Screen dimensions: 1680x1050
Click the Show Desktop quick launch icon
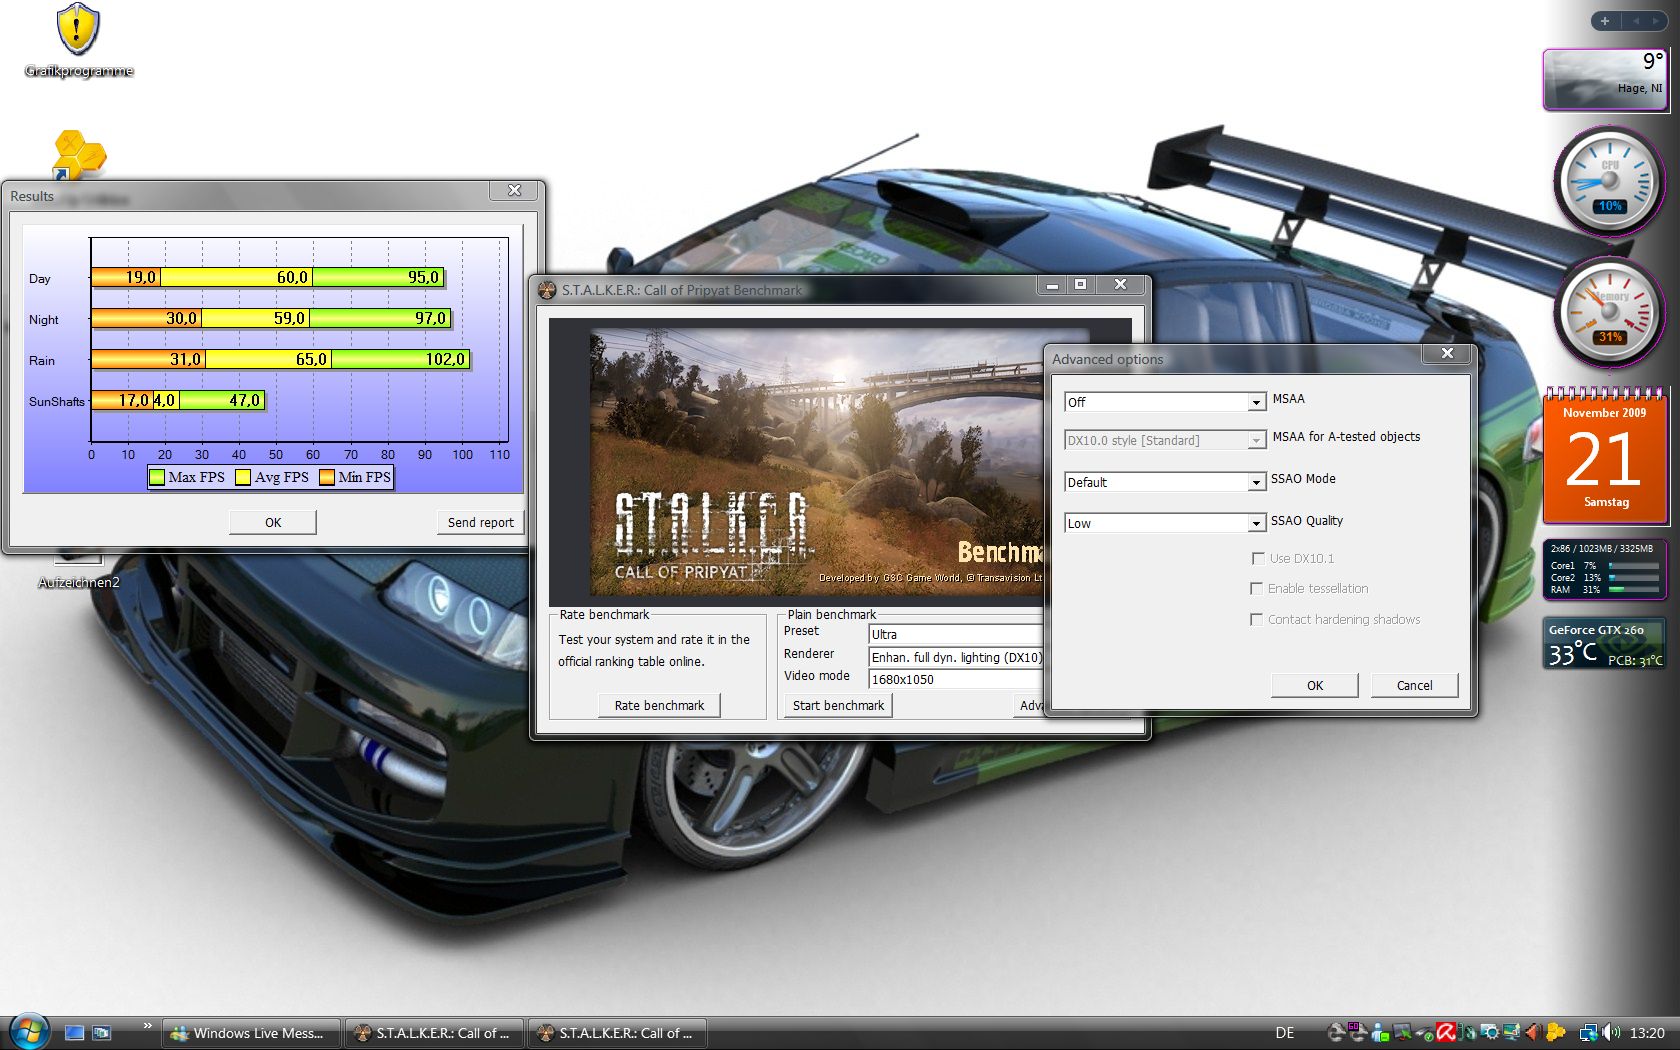coord(74,1033)
